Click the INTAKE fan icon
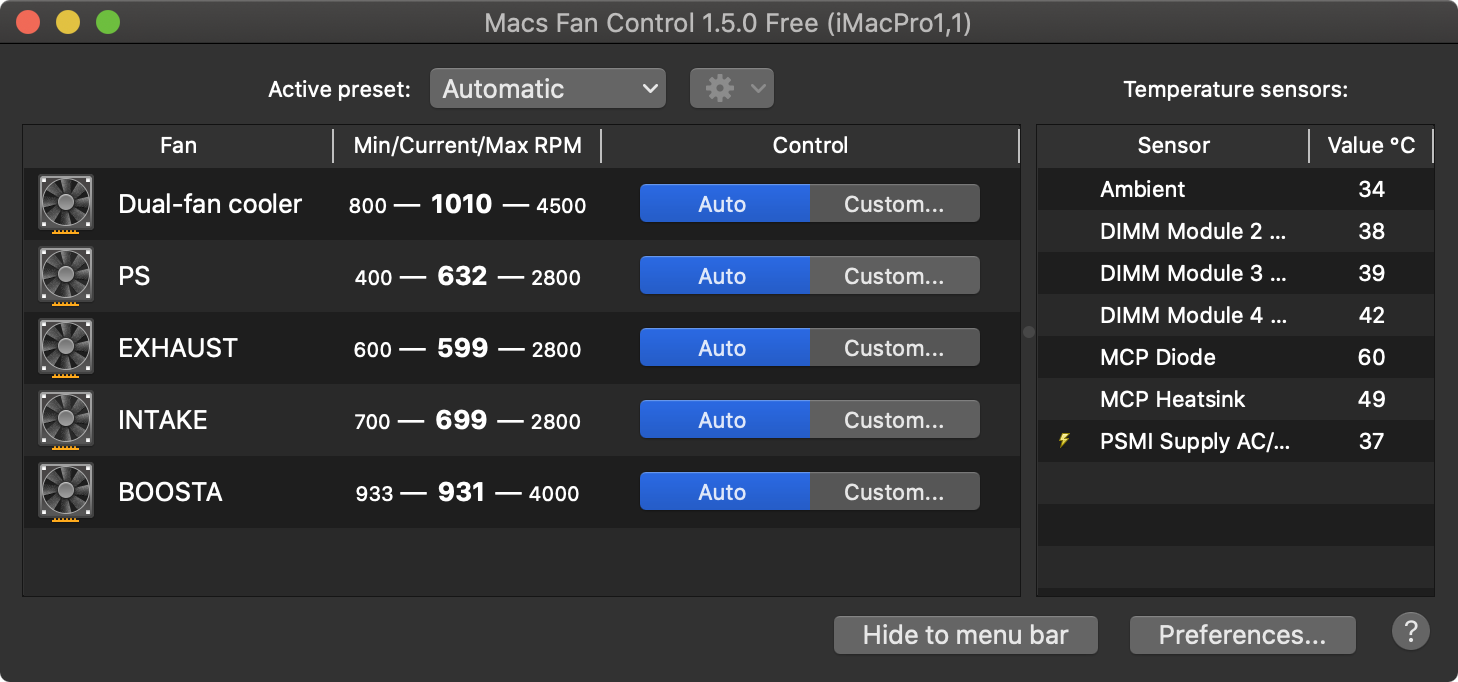The image size is (1458, 682). [66, 420]
